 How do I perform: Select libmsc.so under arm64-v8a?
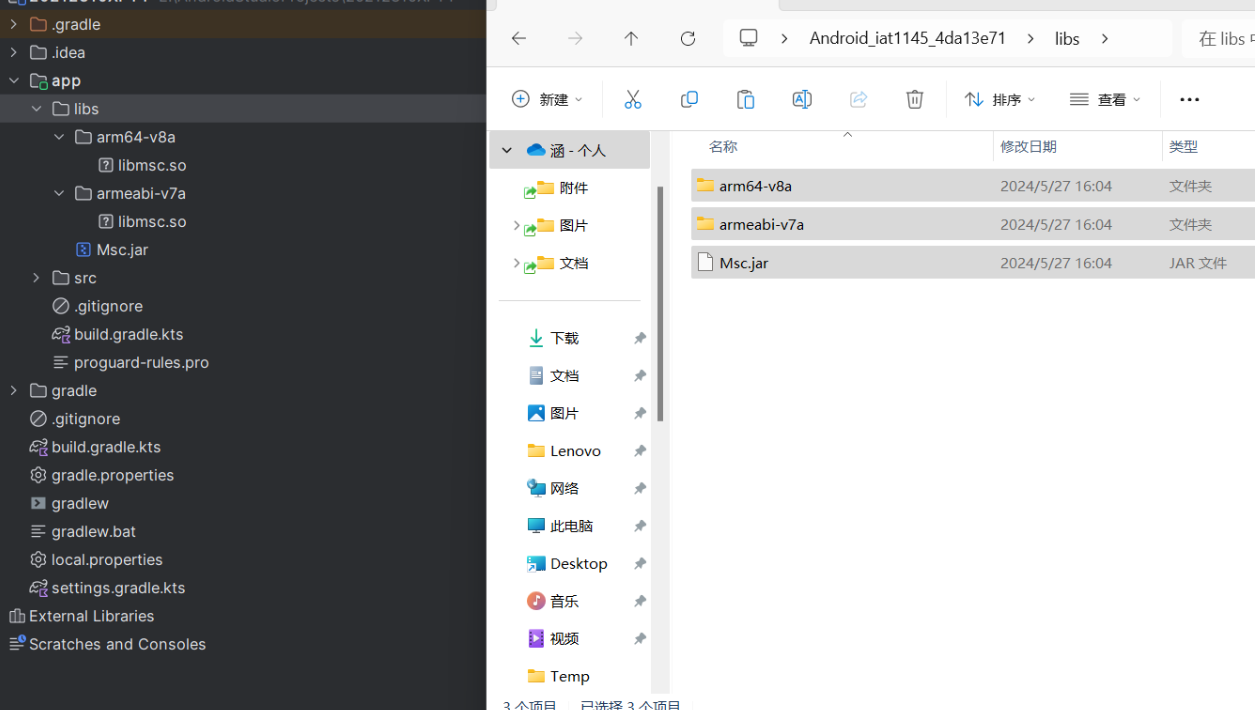point(152,165)
